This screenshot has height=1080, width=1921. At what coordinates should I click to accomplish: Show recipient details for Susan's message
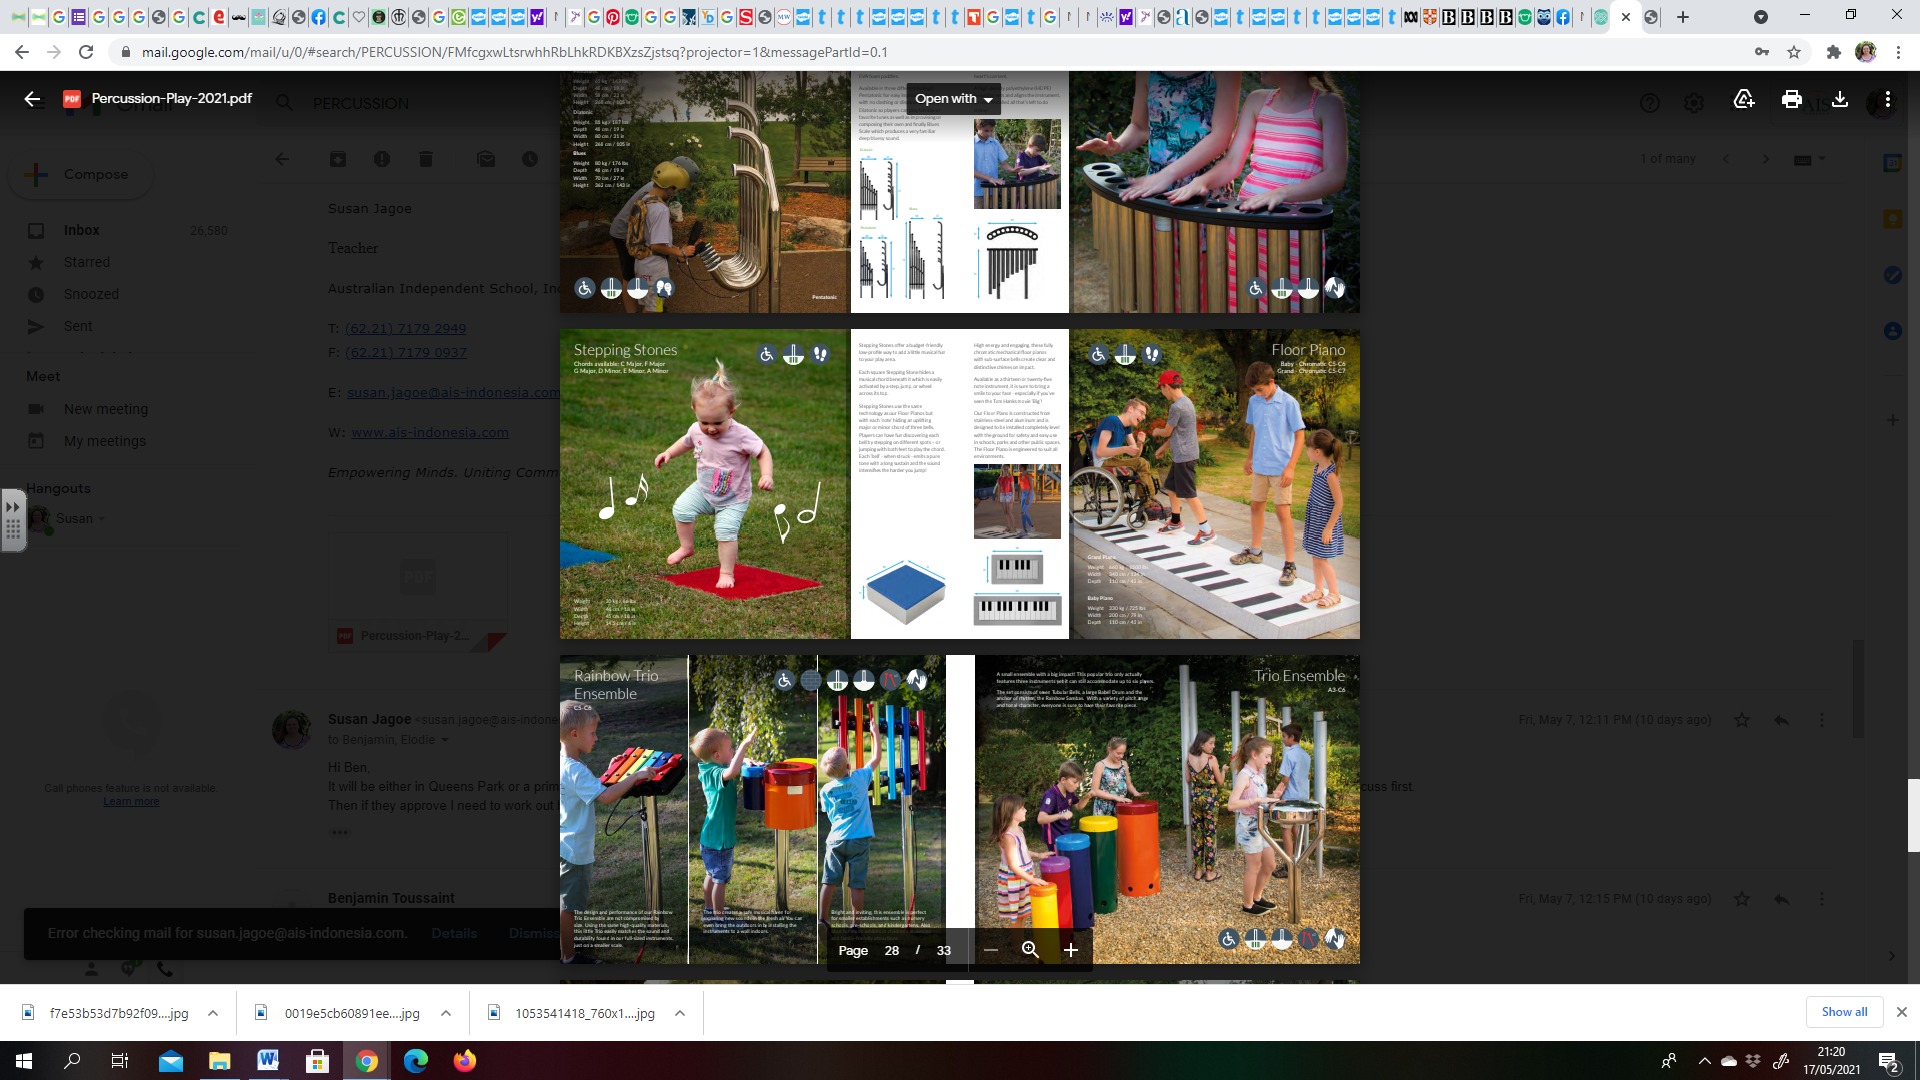[445, 740]
